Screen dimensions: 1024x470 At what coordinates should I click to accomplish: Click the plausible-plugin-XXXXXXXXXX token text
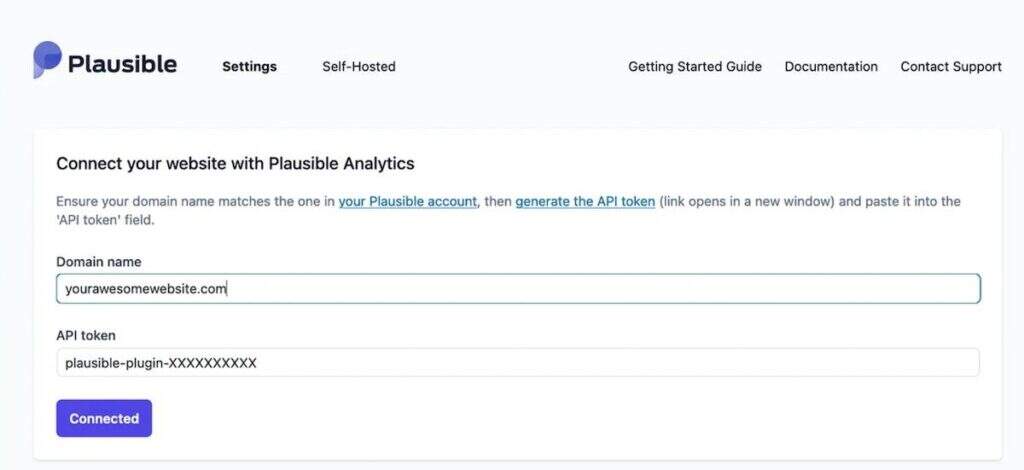pos(161,363)
